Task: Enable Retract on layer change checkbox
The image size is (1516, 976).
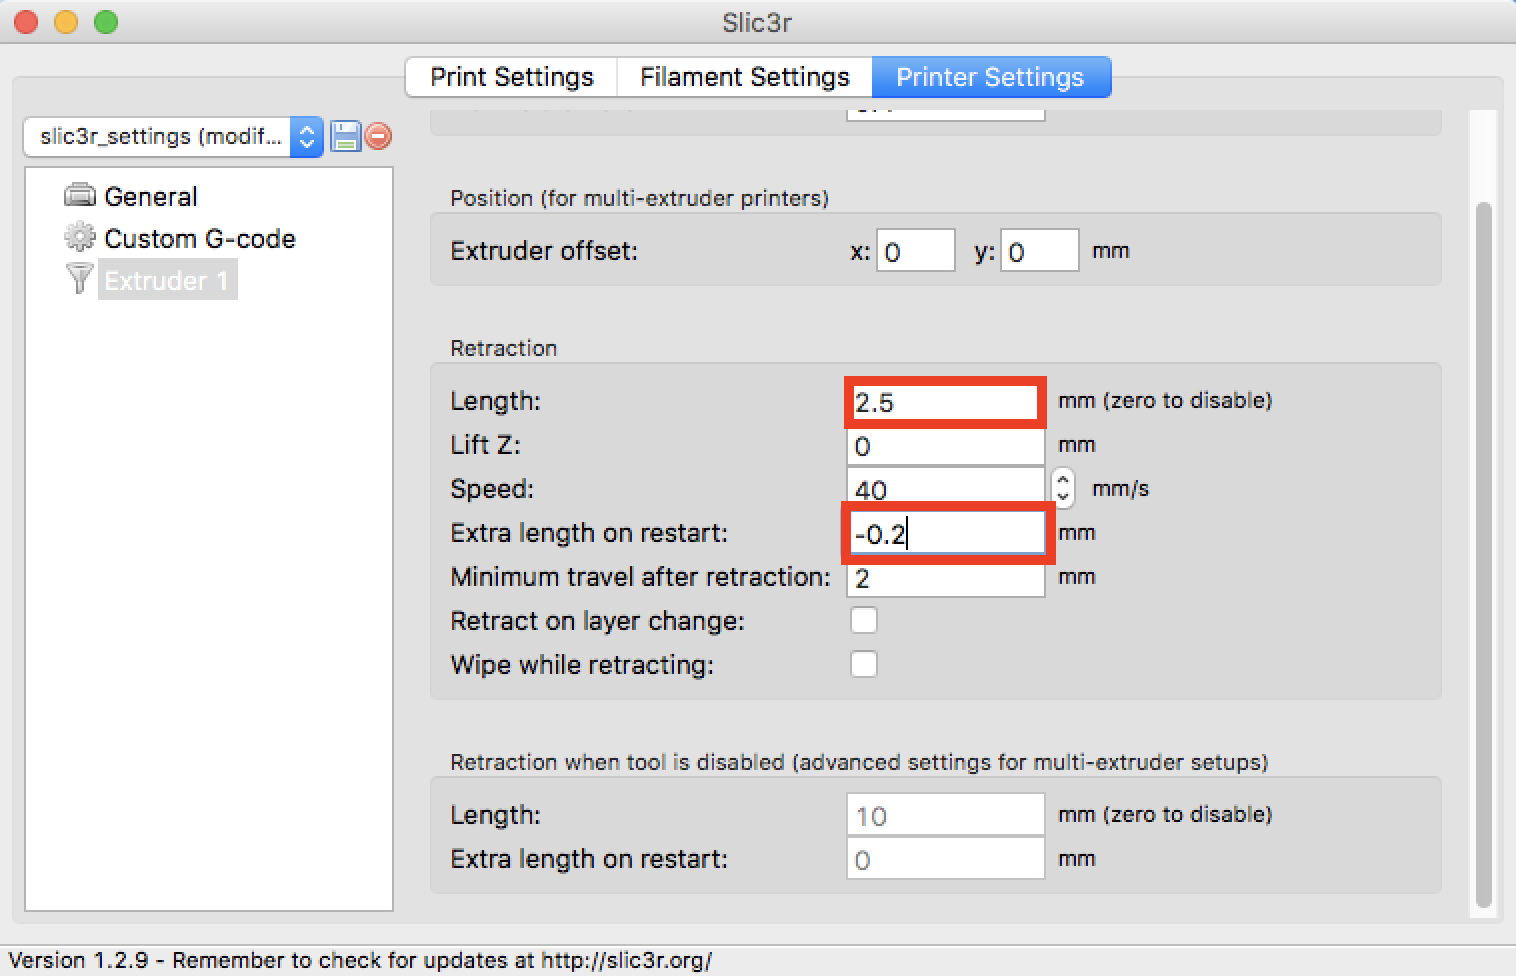Action: (864, 620)
